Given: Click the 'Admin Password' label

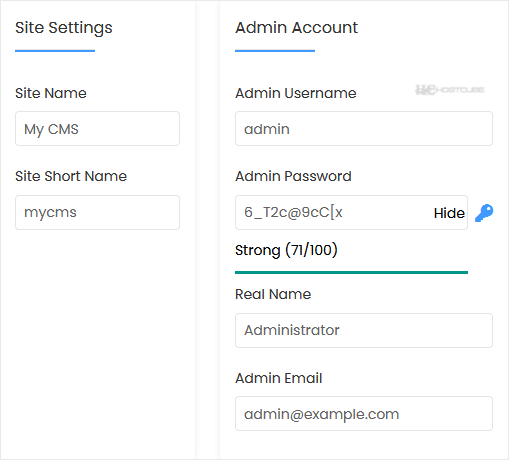Looking at the screenshot, I should click(x=293, y=176).
